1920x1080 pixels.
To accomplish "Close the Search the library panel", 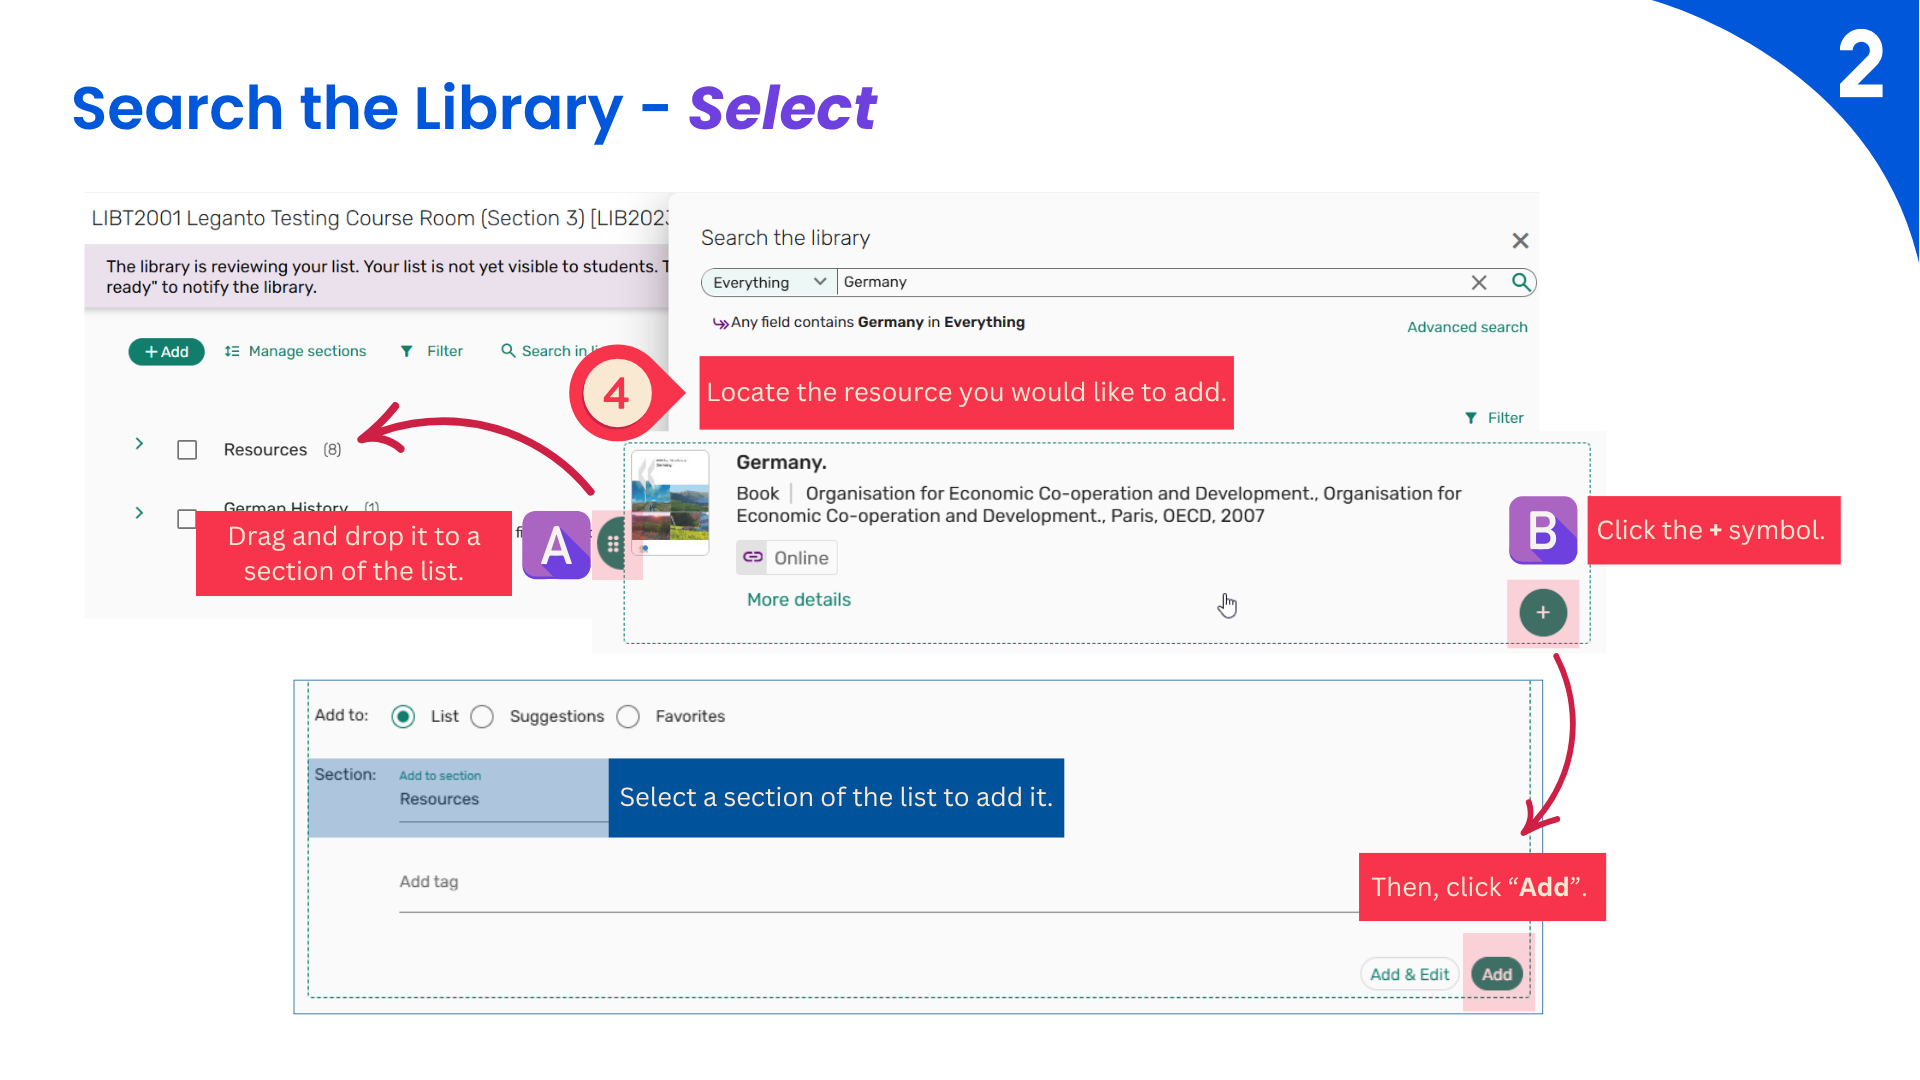I will [x=1520, y=240].
